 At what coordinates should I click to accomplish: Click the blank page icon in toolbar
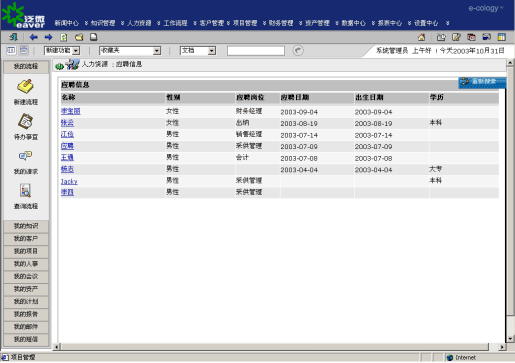pyautogui.click(x=94, y=37)
